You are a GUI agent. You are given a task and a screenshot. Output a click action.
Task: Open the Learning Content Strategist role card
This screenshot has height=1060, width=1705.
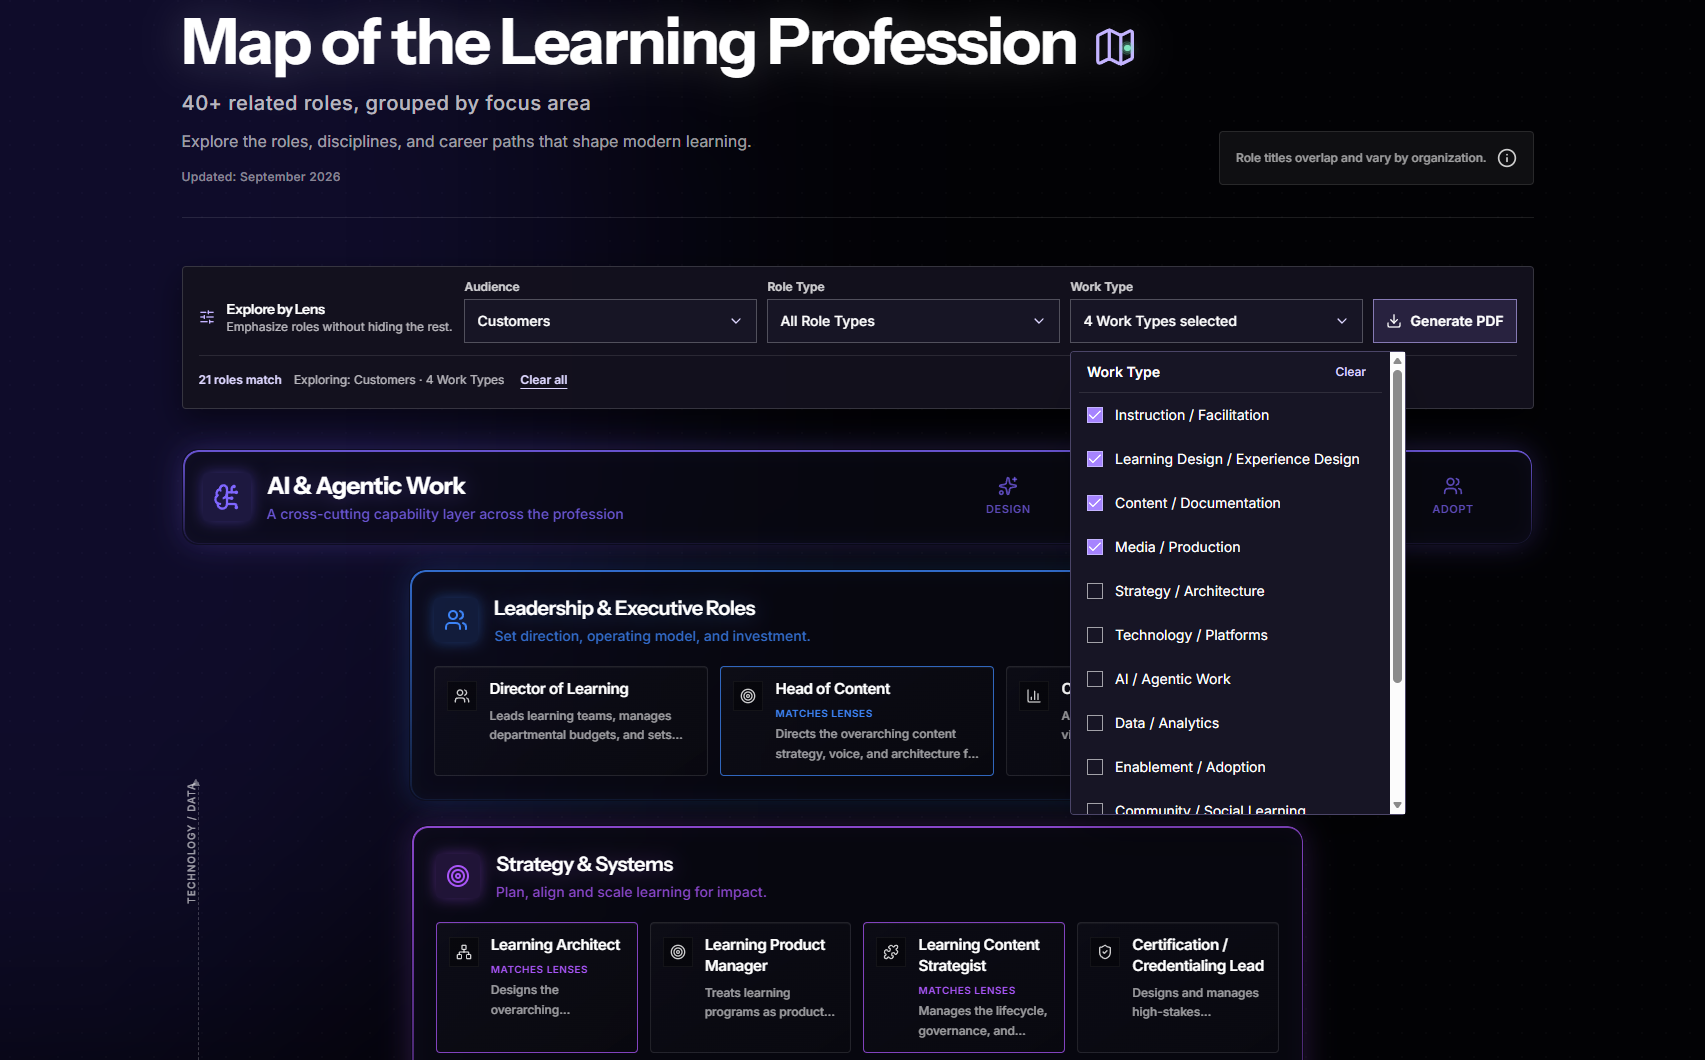(964, 987)
